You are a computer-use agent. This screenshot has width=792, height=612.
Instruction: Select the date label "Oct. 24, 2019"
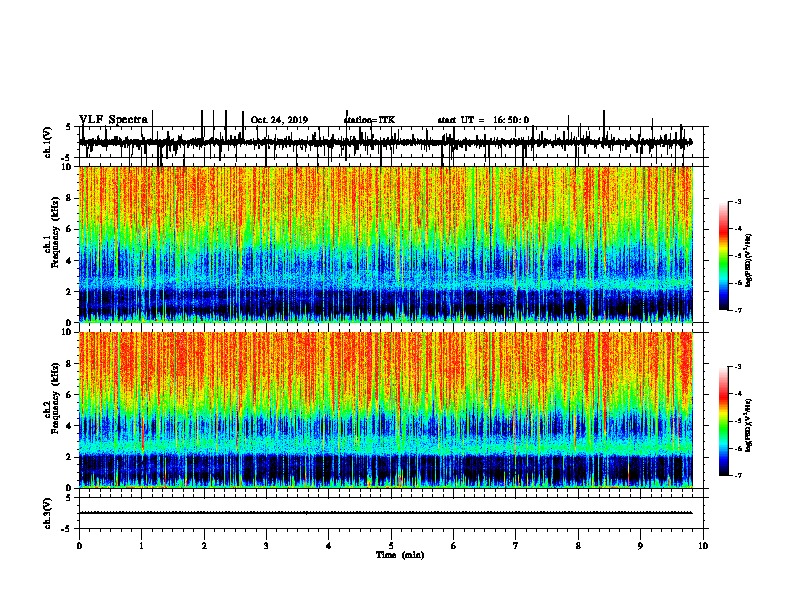[x=279, y=120]
